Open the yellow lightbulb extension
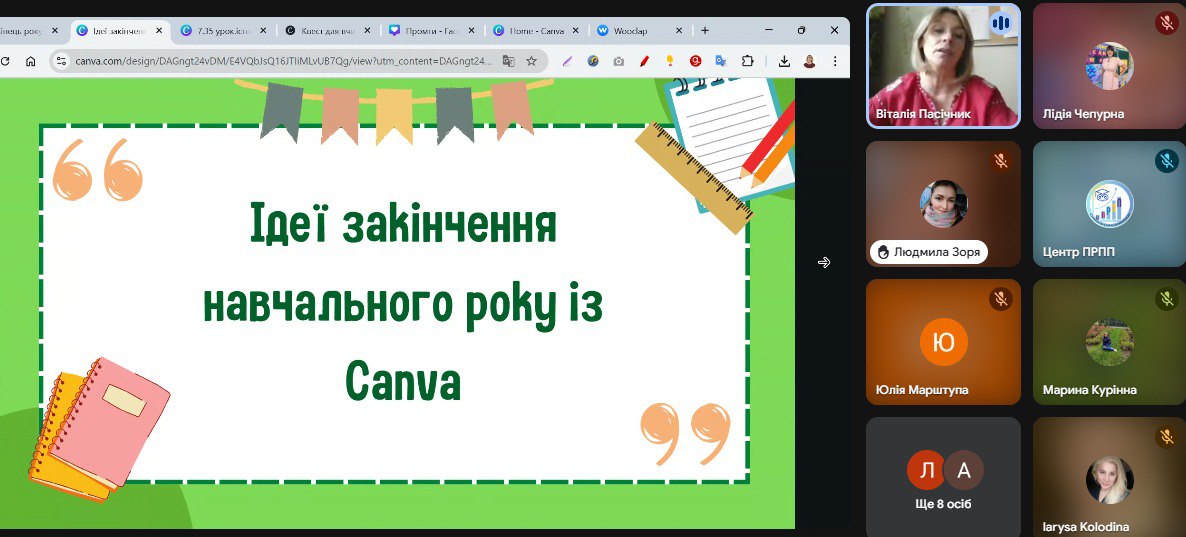 click(670, 61)
